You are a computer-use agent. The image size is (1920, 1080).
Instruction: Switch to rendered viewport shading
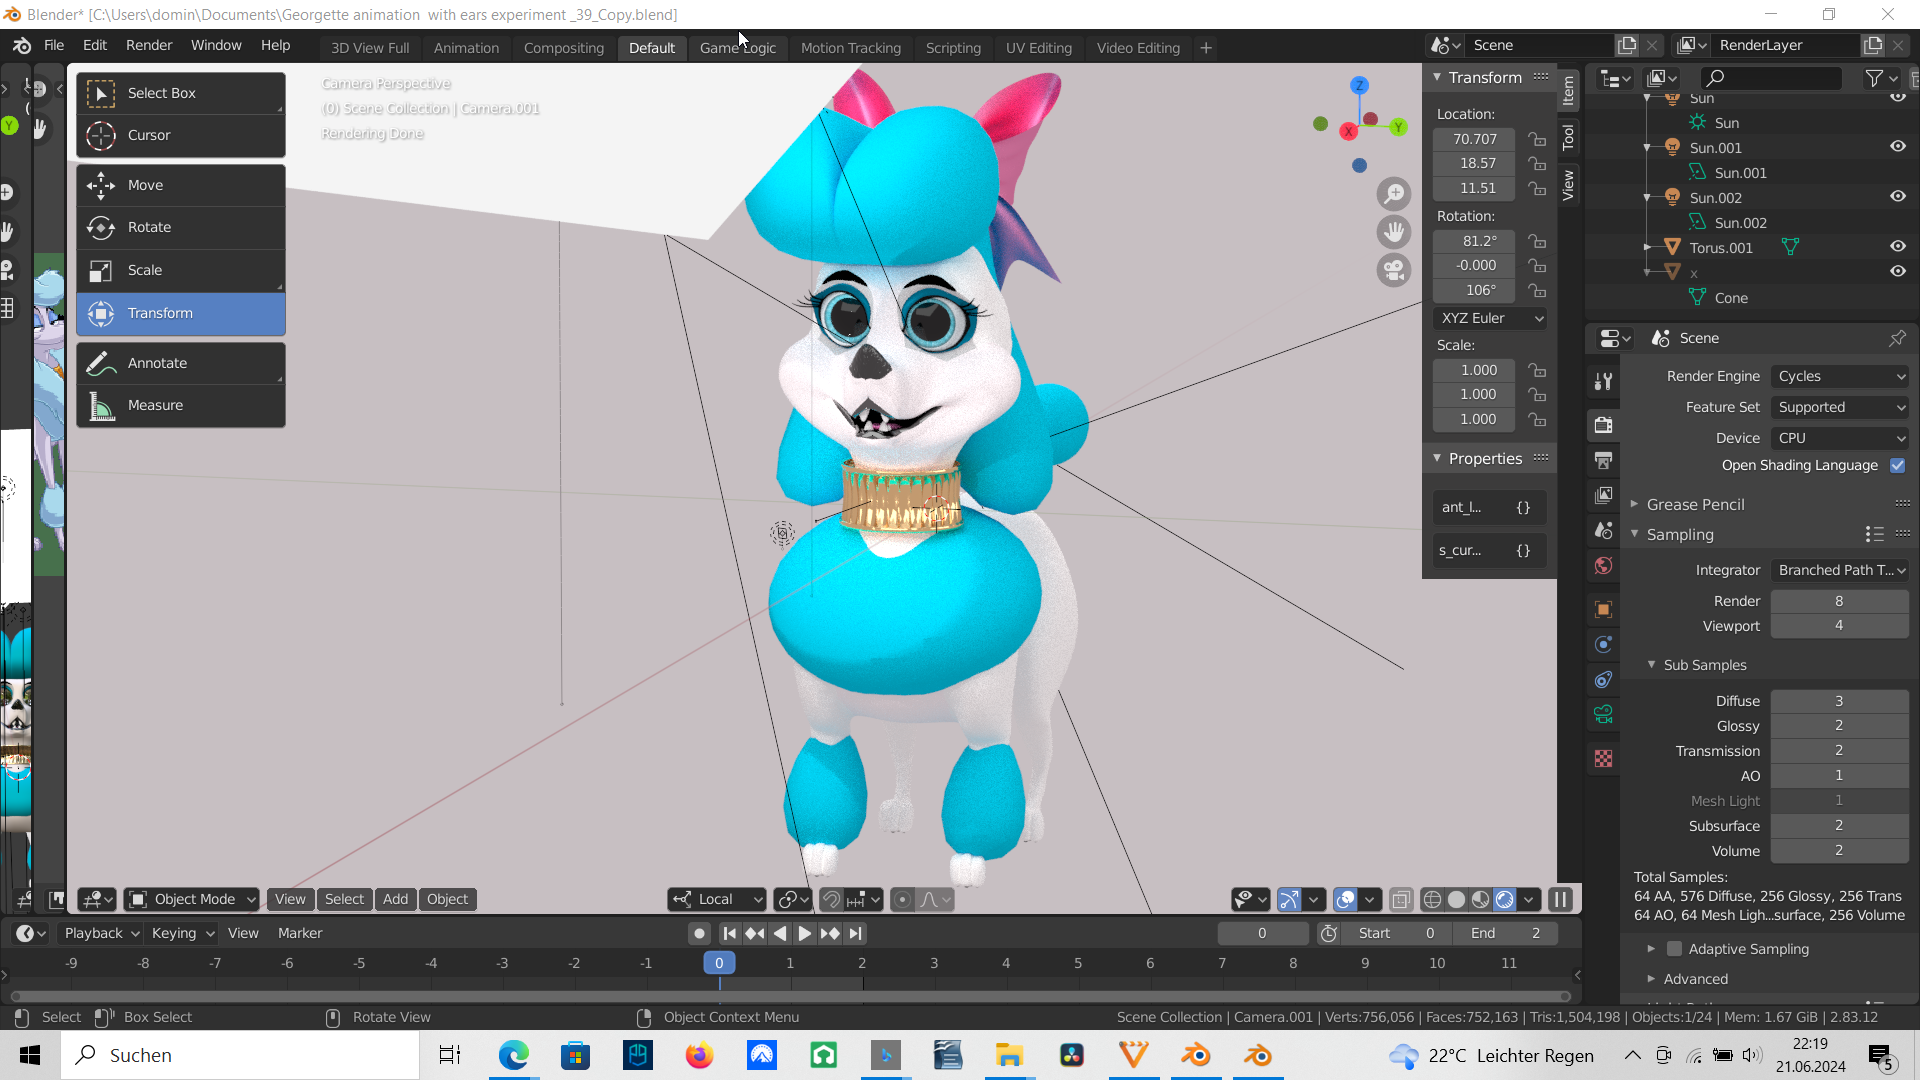coord(1505,899)
